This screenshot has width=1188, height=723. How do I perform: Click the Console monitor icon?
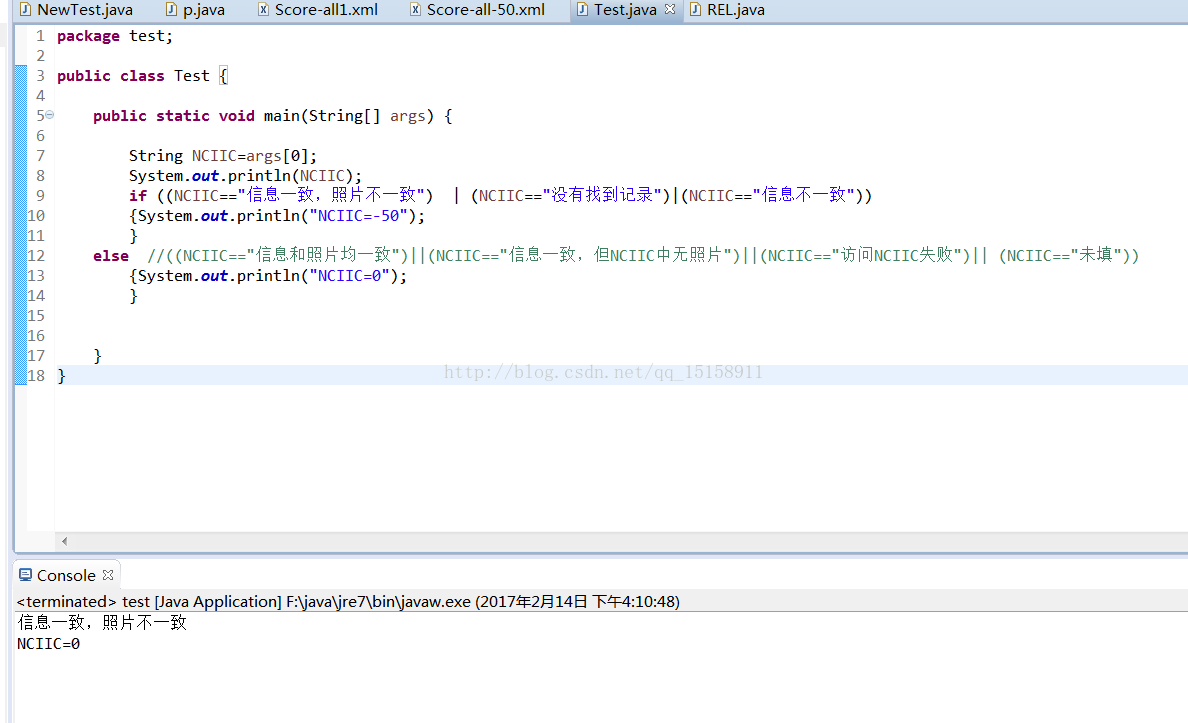tap(26, 575)
